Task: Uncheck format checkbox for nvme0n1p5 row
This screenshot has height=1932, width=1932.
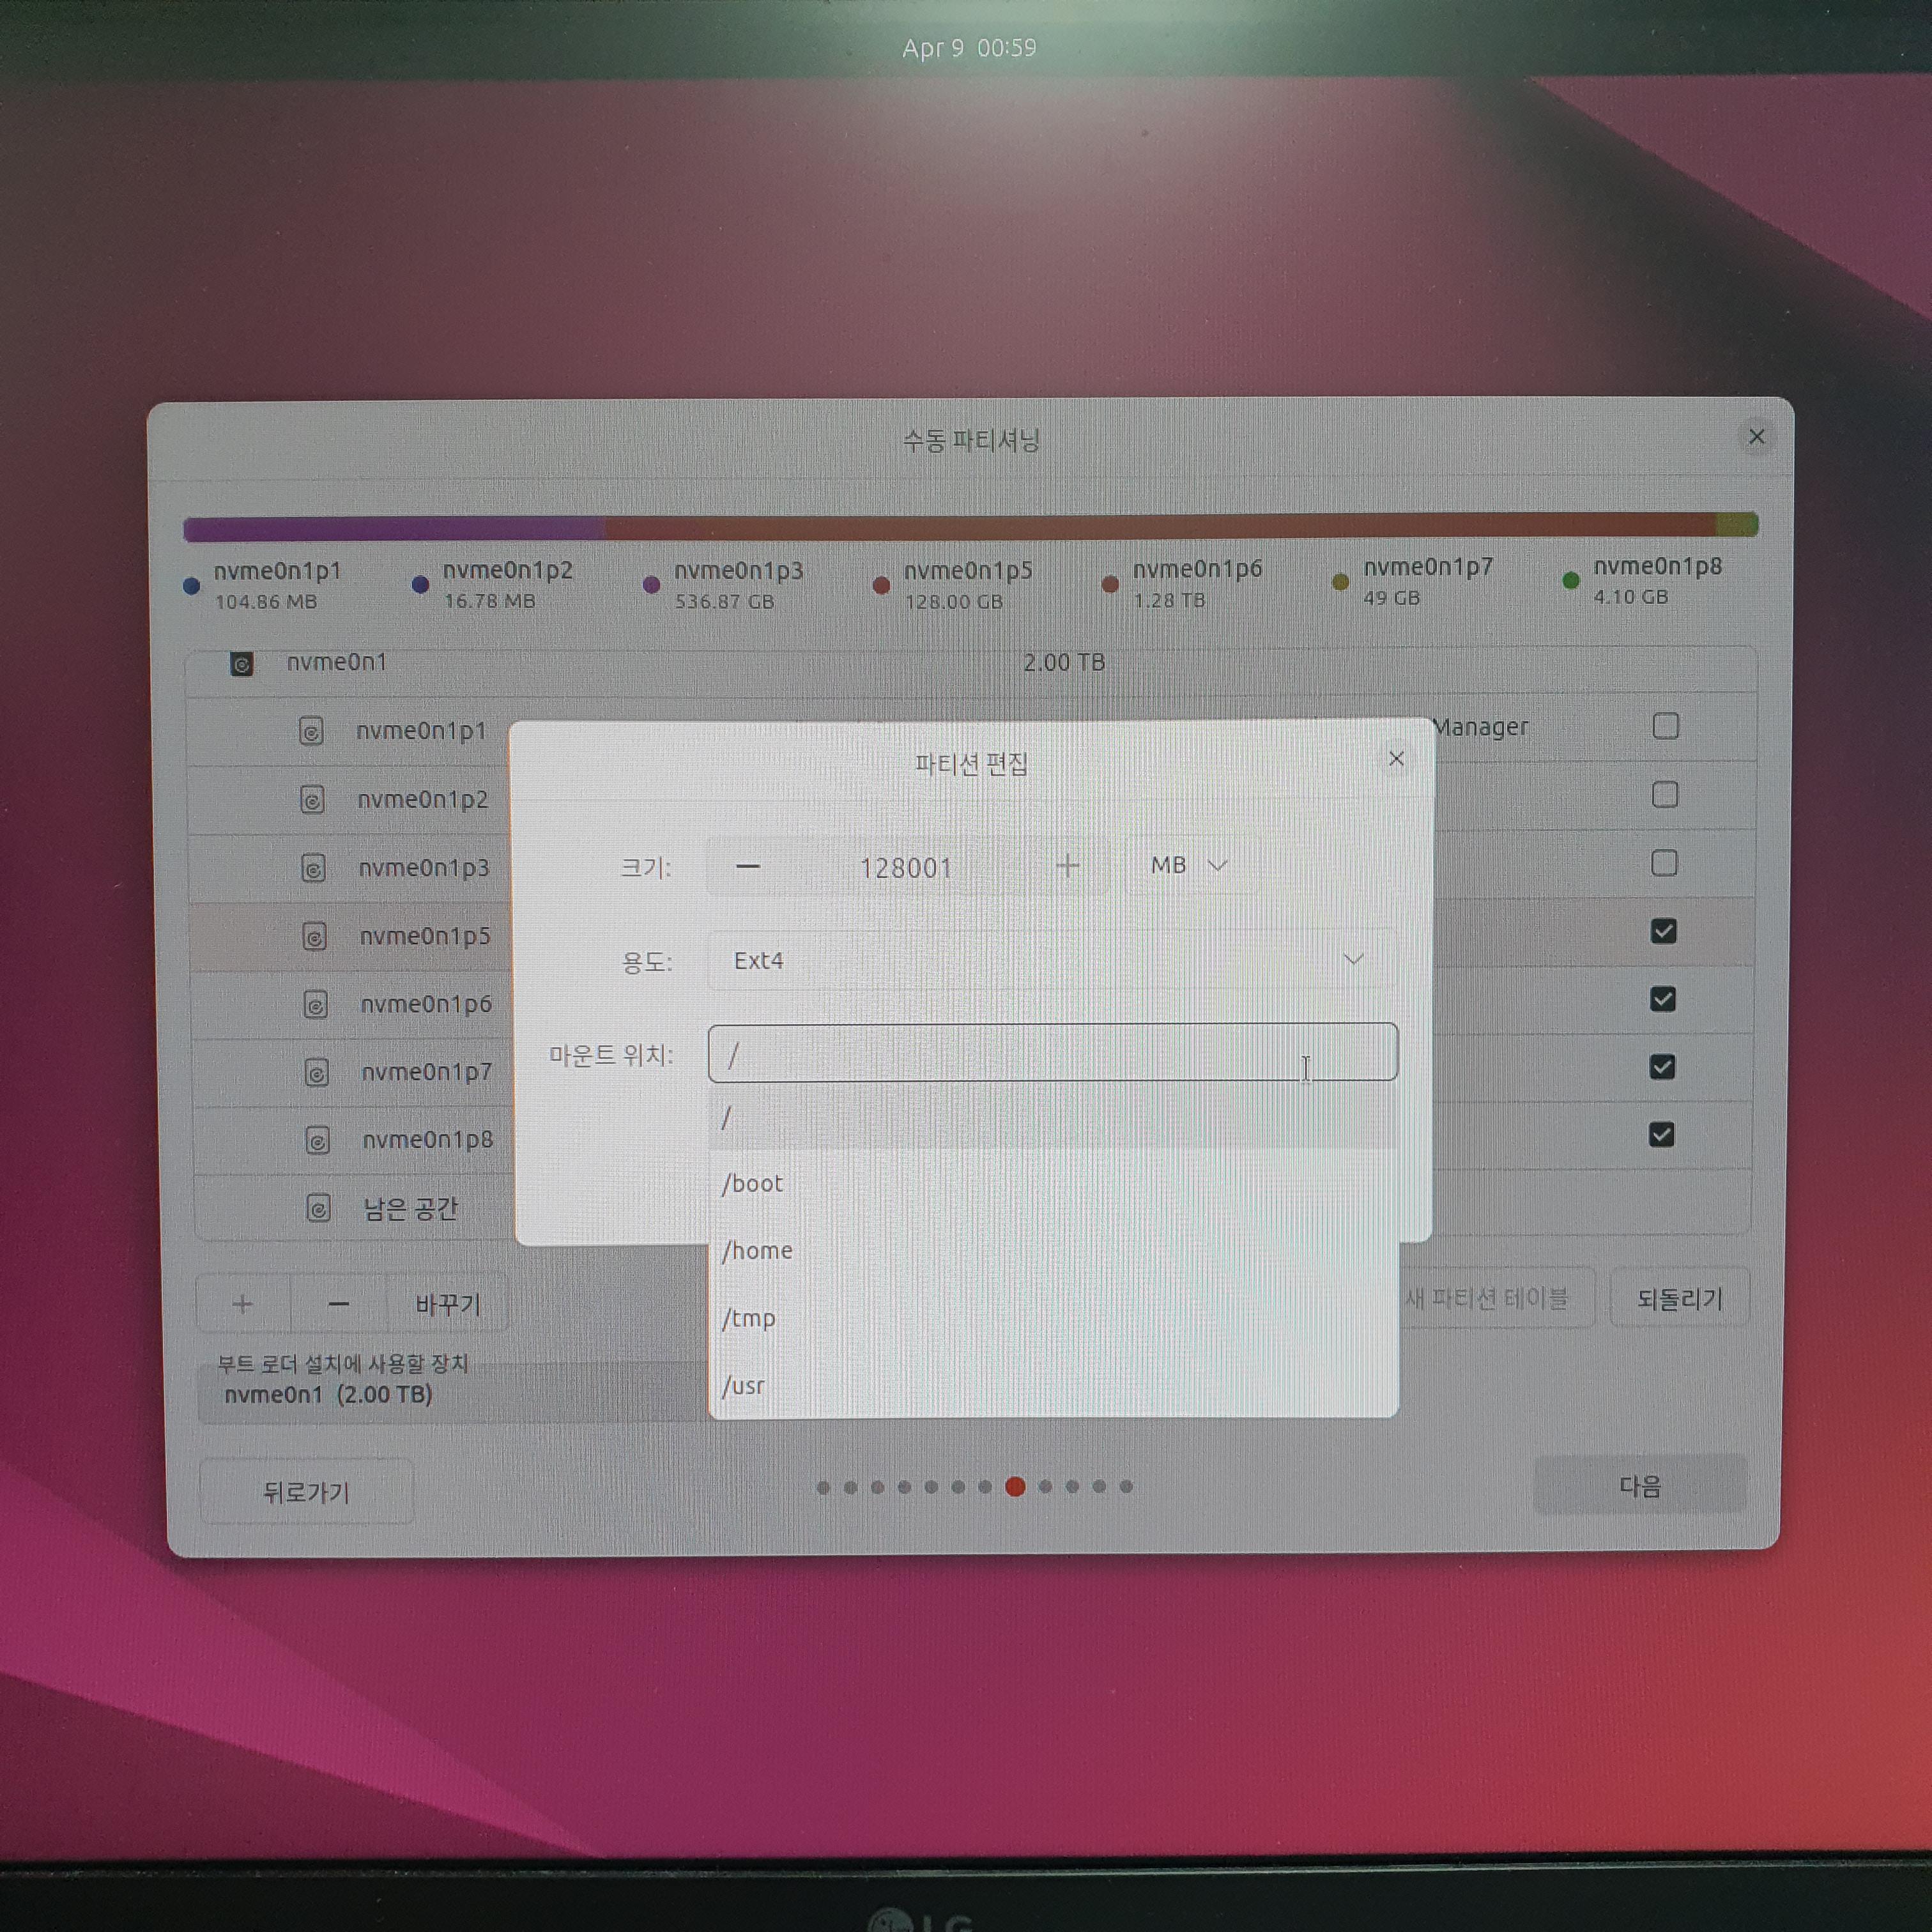Action: [1663, 931]
